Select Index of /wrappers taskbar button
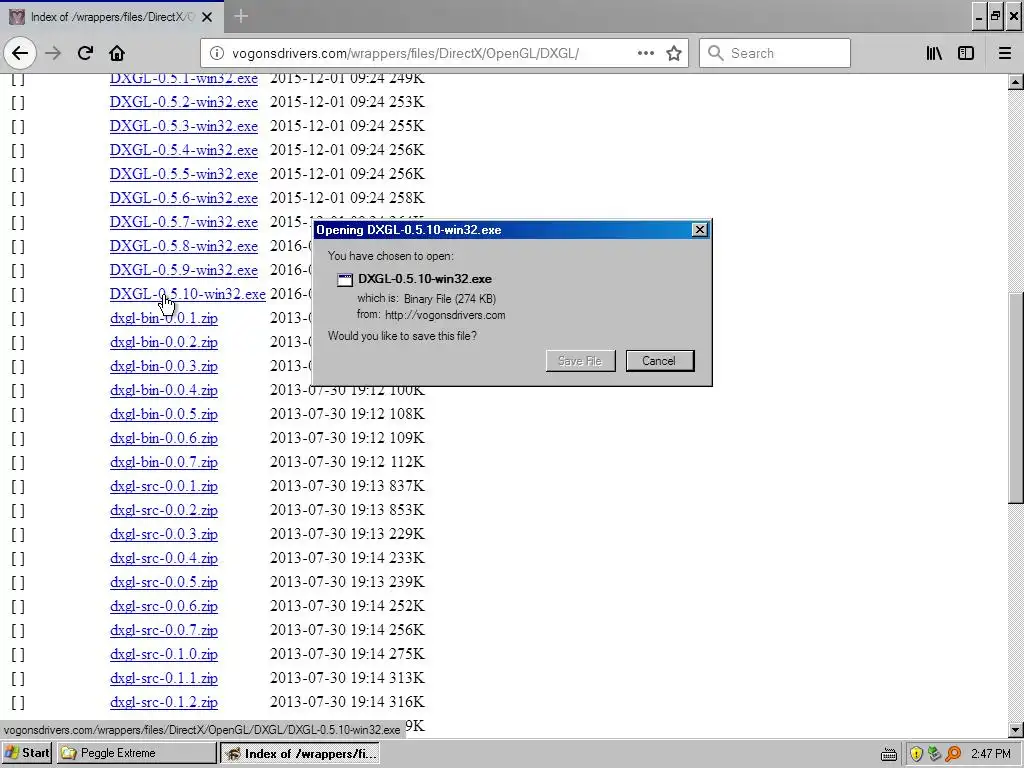The width and height of the screenshot is (1024, 768). coord(300,753)
